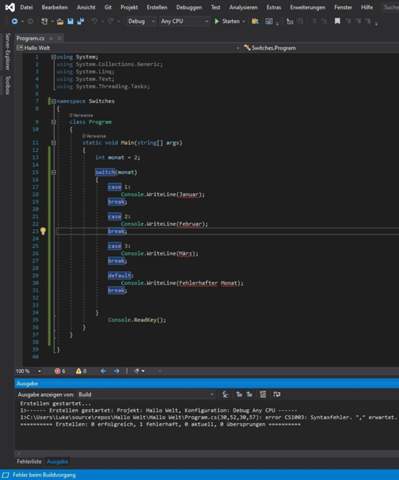This screenshot has height=480, width=399.
Task: Click the navigate backward toolbar icon
Action: tap(15, 21)
